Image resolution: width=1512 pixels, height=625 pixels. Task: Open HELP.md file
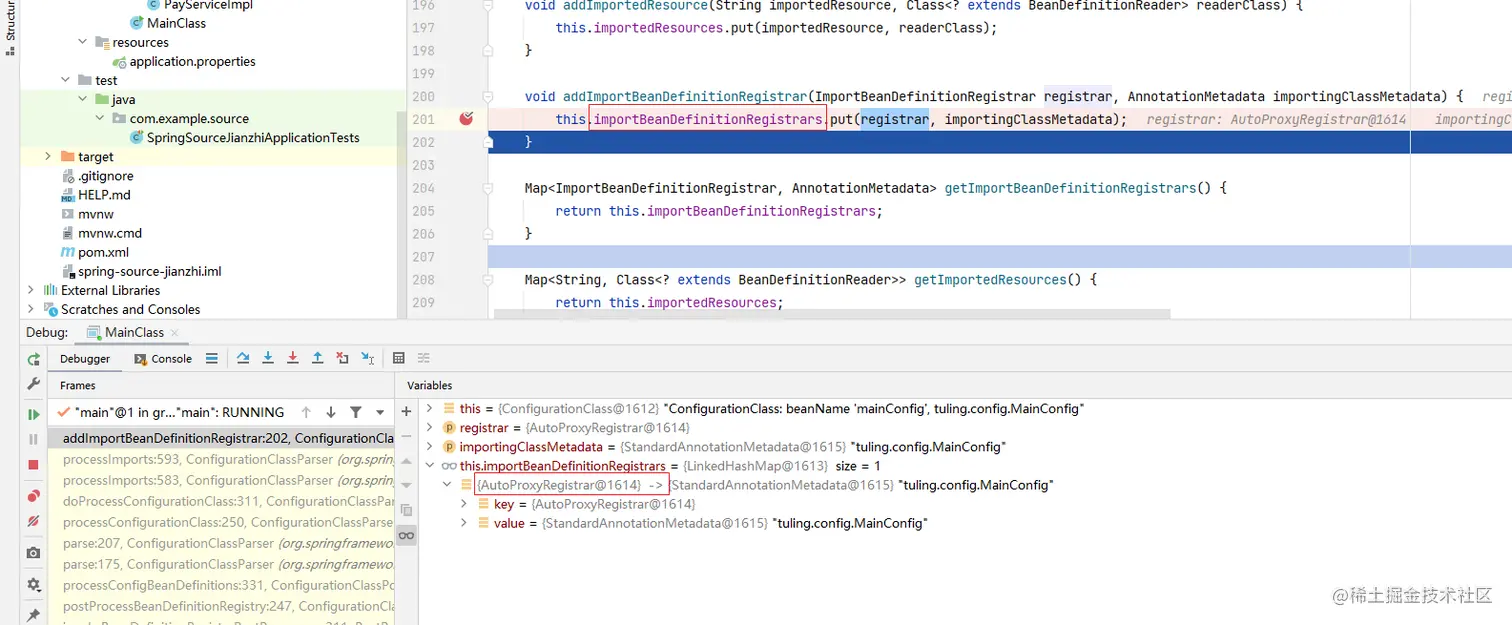104,195
